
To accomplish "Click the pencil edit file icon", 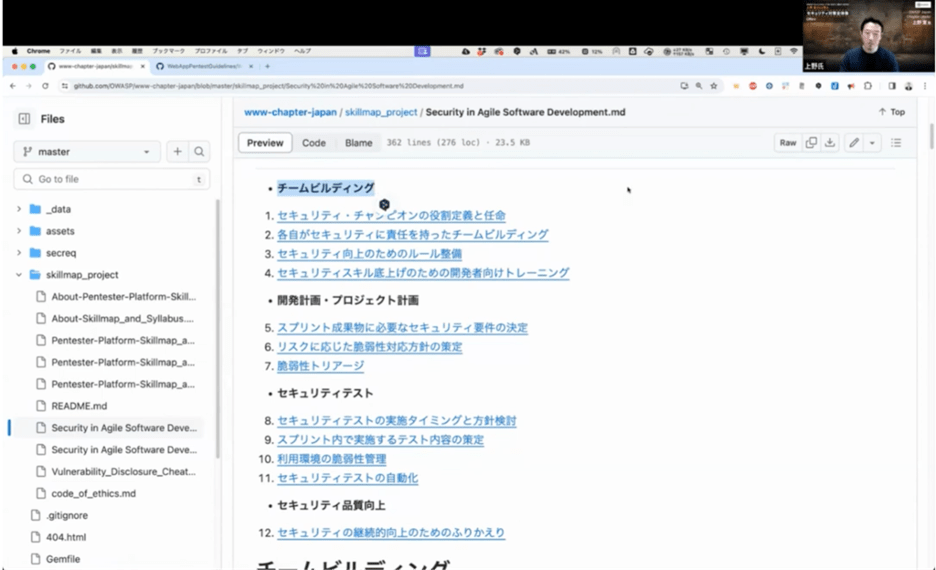I will tap(854, 143).
